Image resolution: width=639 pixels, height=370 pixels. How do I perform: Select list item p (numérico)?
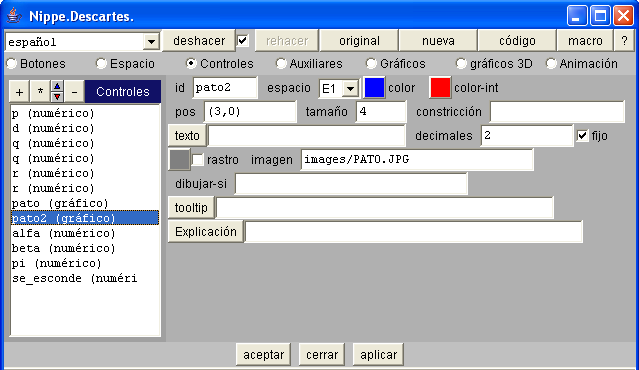[85, 113]
